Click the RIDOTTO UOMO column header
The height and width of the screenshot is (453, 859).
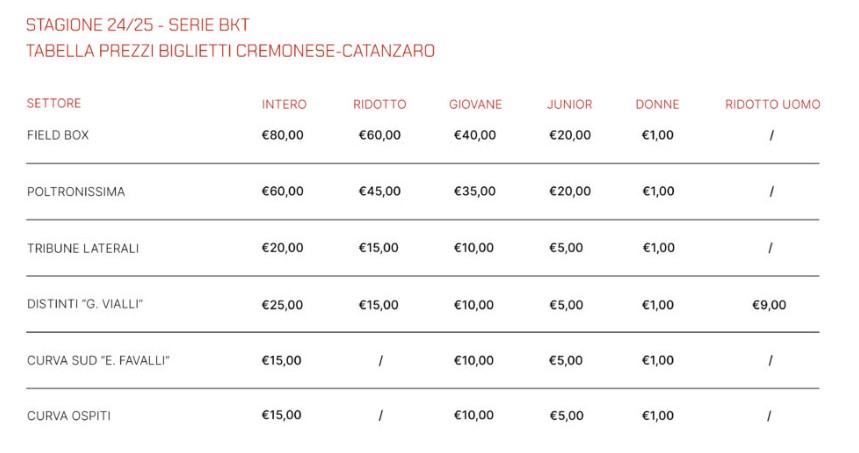pyautogui.click(x=772, y=104)
